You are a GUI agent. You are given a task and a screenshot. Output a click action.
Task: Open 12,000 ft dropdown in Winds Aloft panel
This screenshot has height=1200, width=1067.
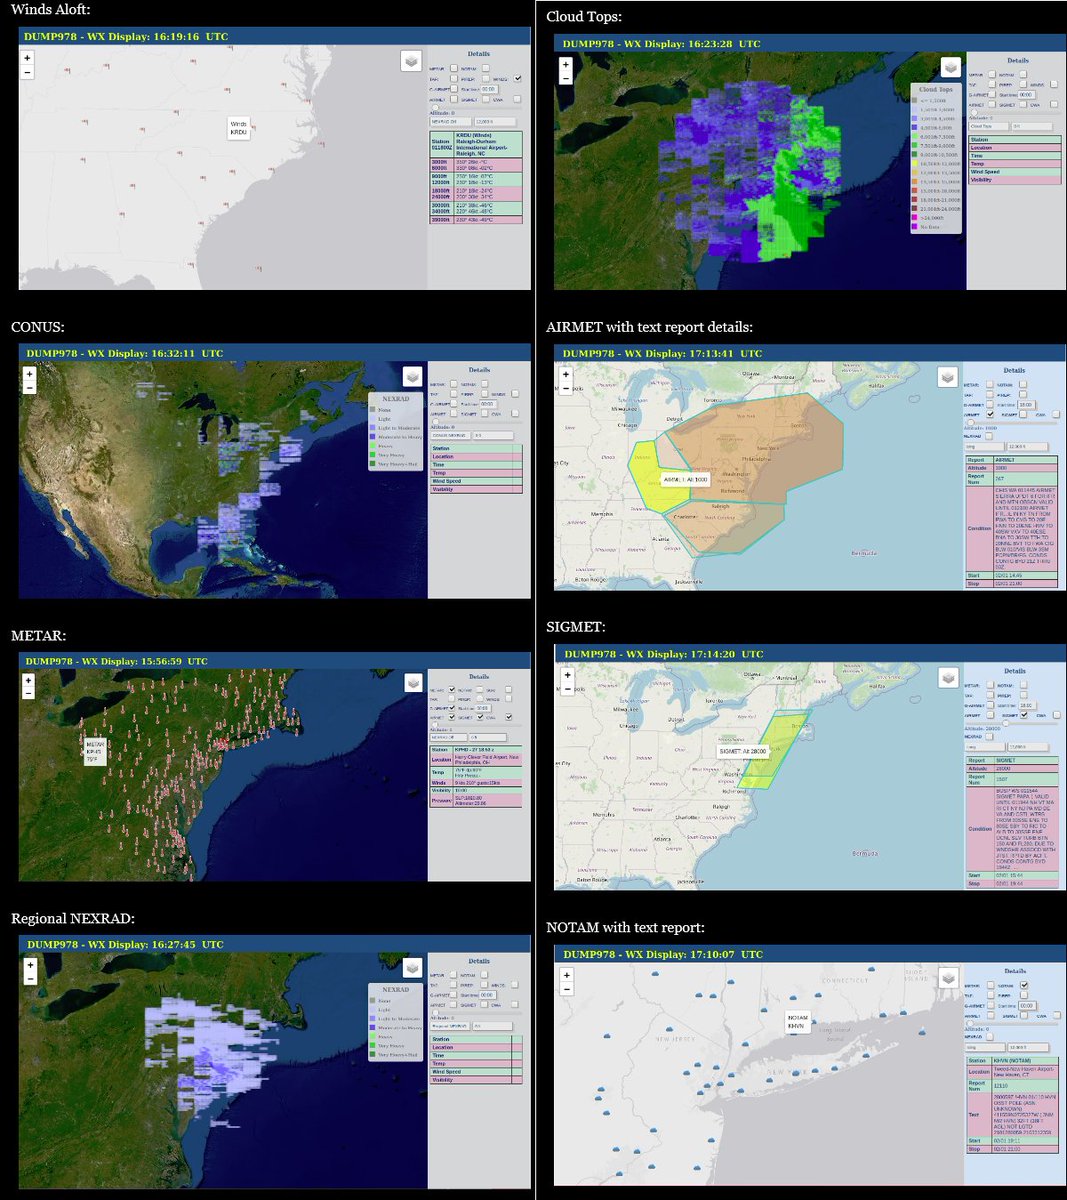[495, 121]
